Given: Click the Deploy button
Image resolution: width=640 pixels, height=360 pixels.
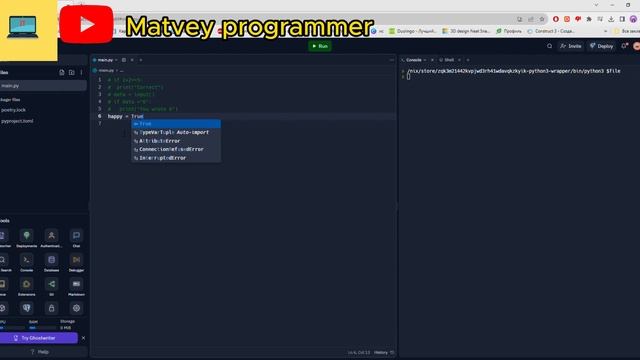Looking at the screenshot, I should coord(602,46).
